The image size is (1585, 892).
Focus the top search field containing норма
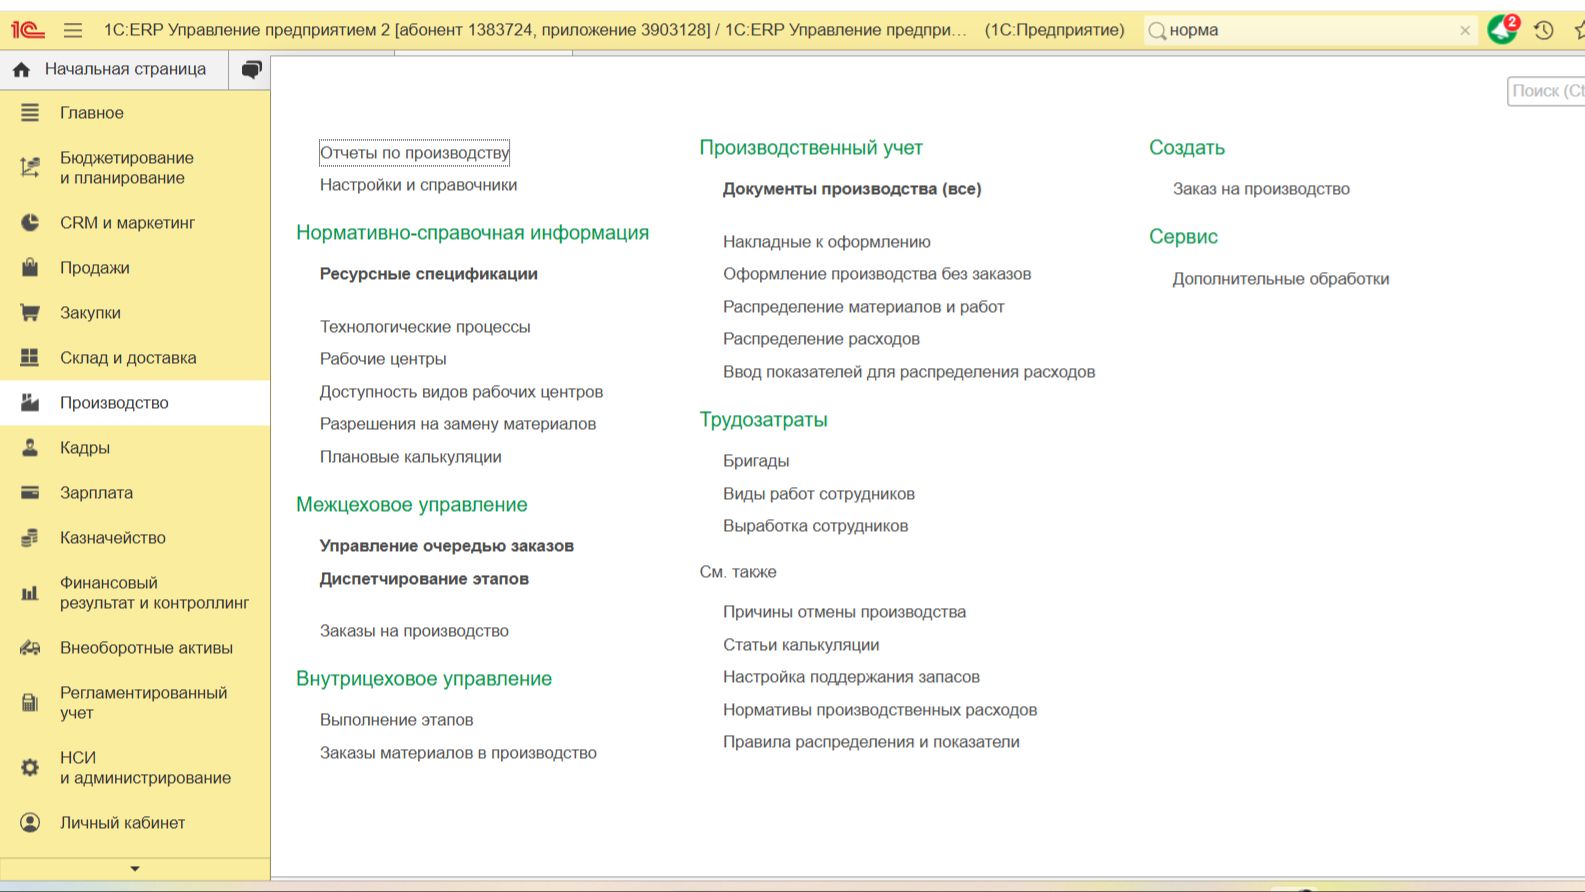[1312, 31]
